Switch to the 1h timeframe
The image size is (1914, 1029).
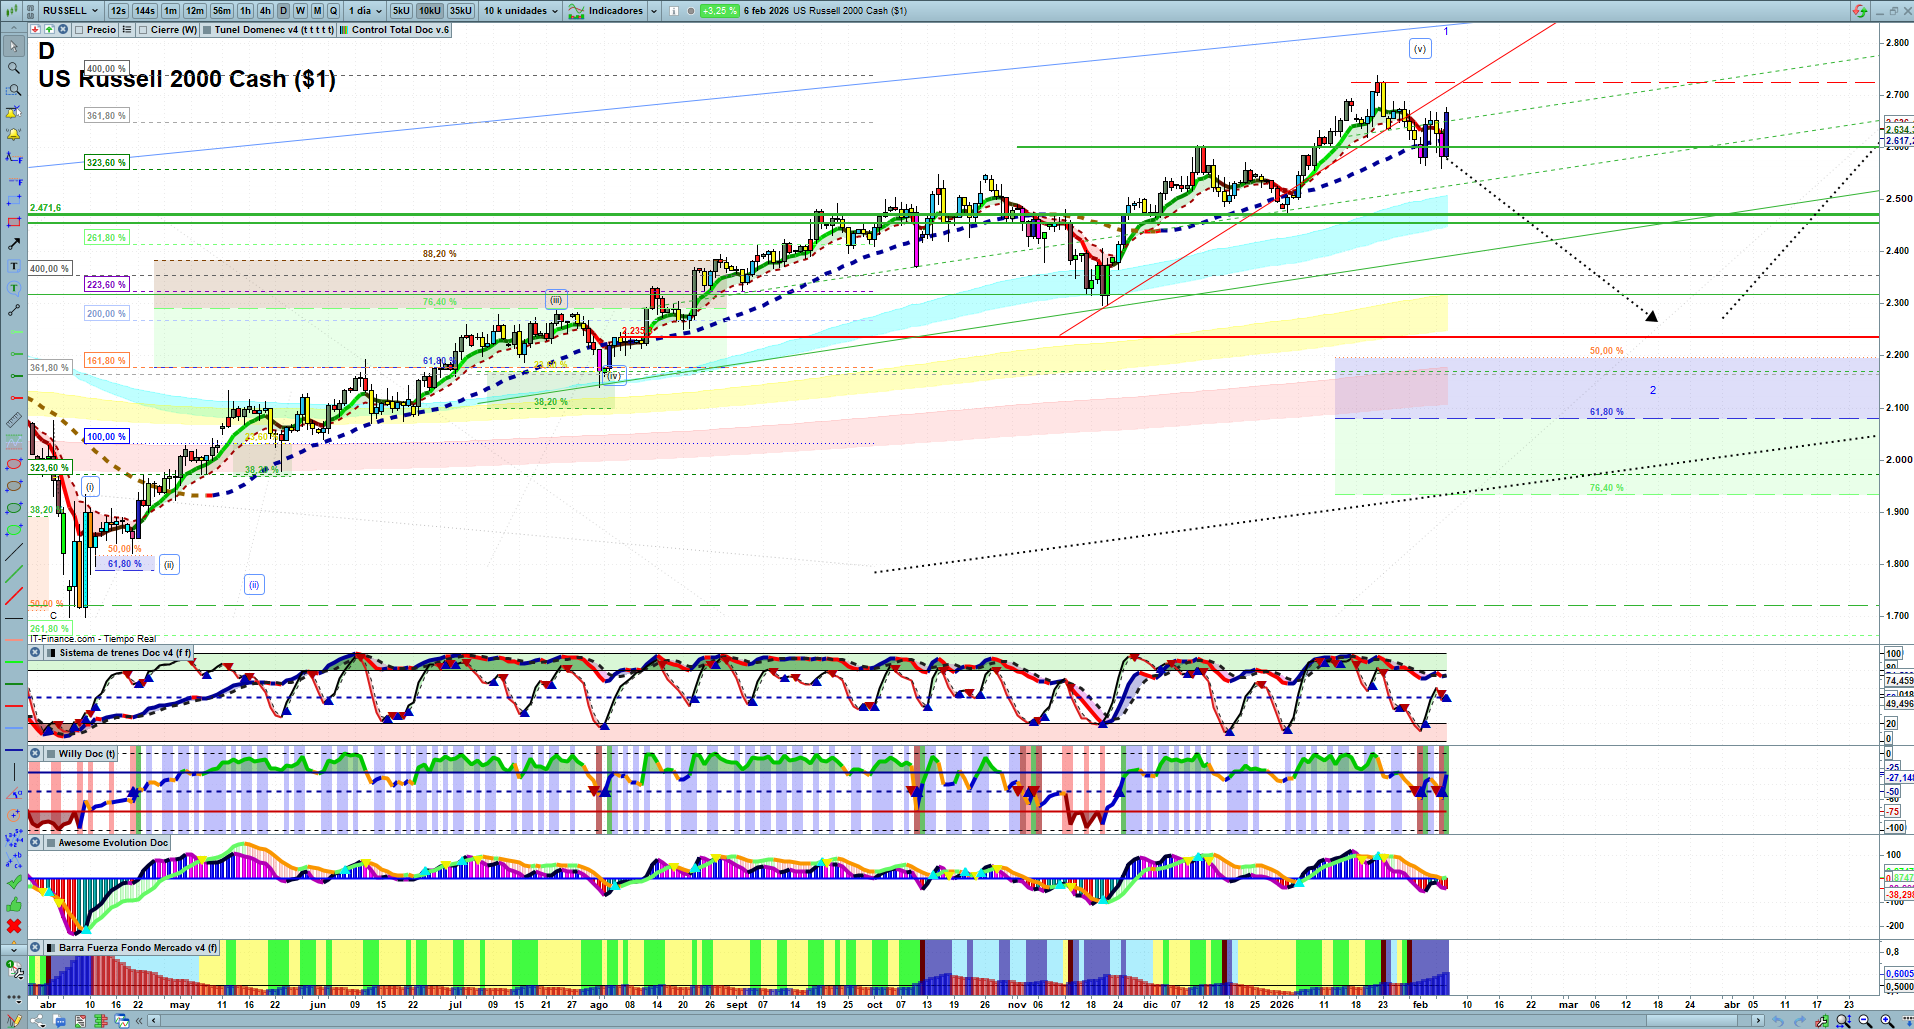[x=245, y=11]
